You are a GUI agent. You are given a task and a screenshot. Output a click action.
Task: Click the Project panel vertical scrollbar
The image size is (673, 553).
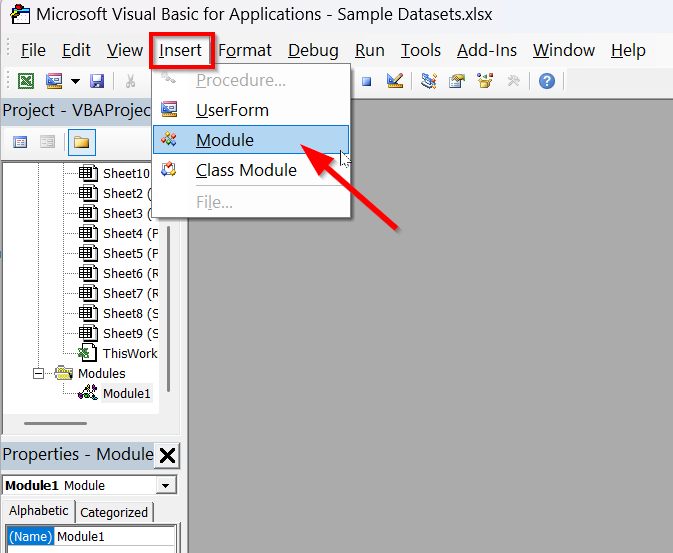pos(168,309)
